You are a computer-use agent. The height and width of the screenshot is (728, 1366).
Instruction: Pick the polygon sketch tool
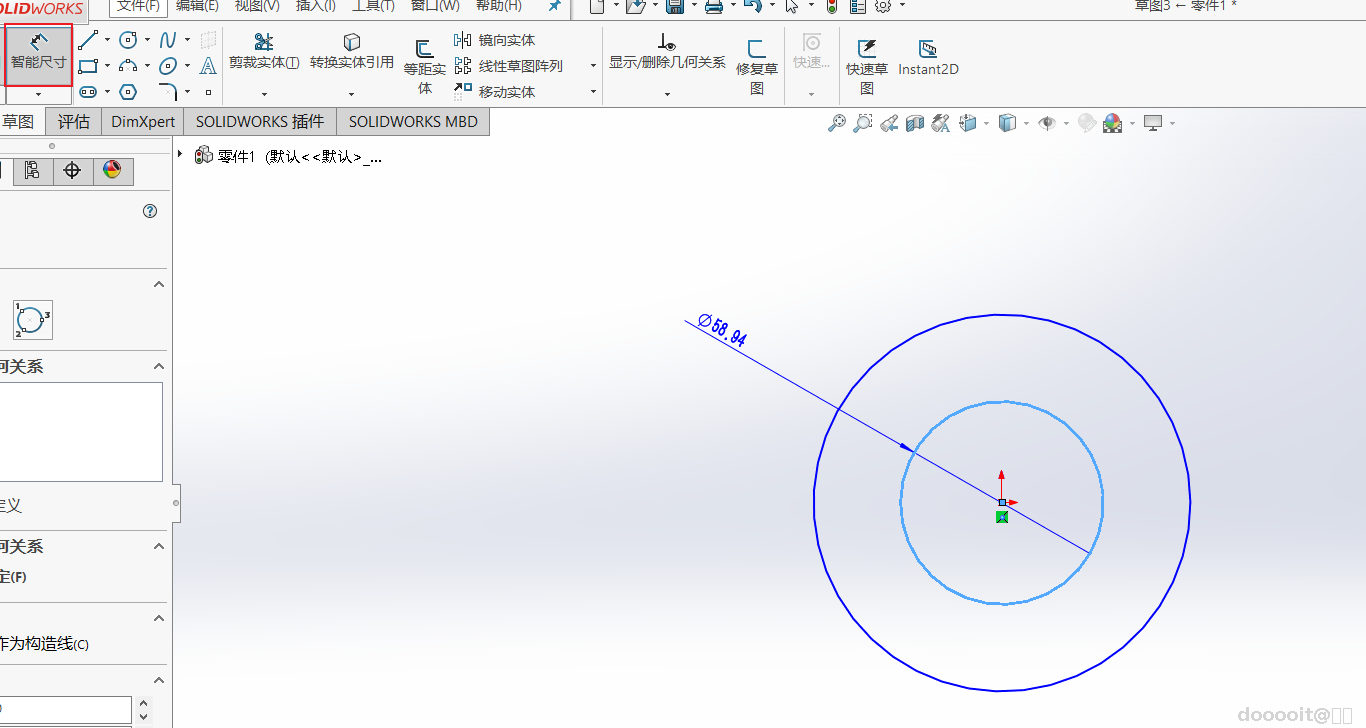[128, 92]
